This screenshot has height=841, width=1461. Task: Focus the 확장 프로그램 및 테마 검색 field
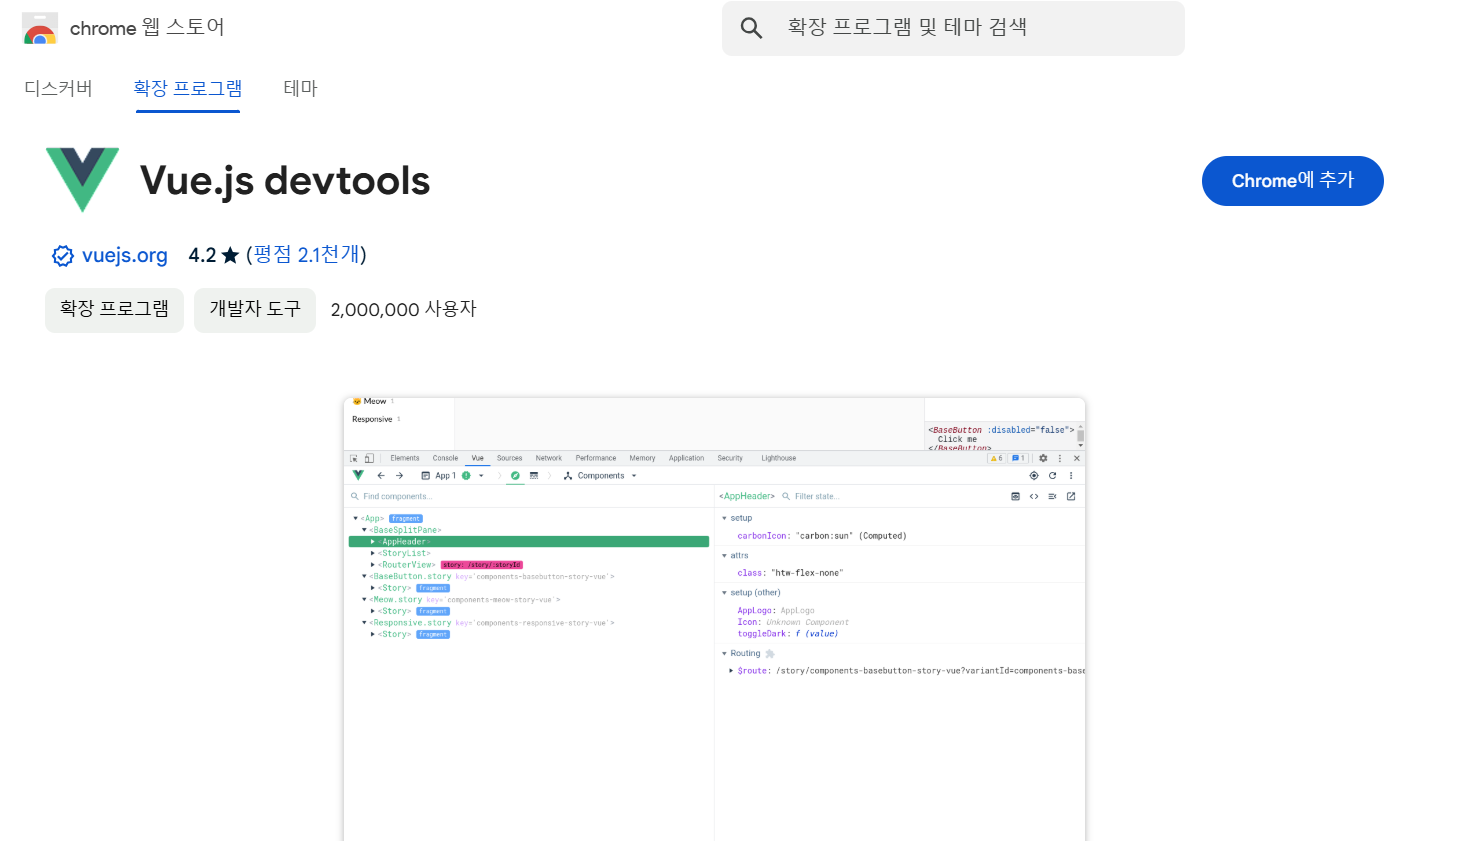pyautogui.click(x=953, y=28)
